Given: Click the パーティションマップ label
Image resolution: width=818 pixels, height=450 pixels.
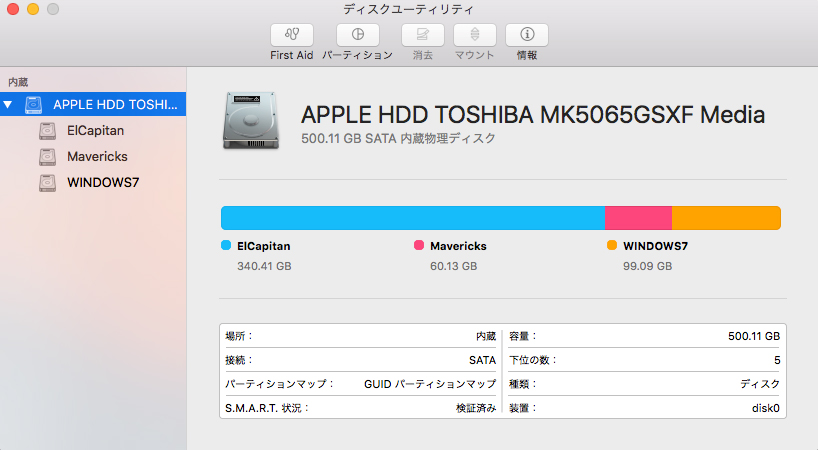Looking at the screenshot, I should click(x=279, y=384).
